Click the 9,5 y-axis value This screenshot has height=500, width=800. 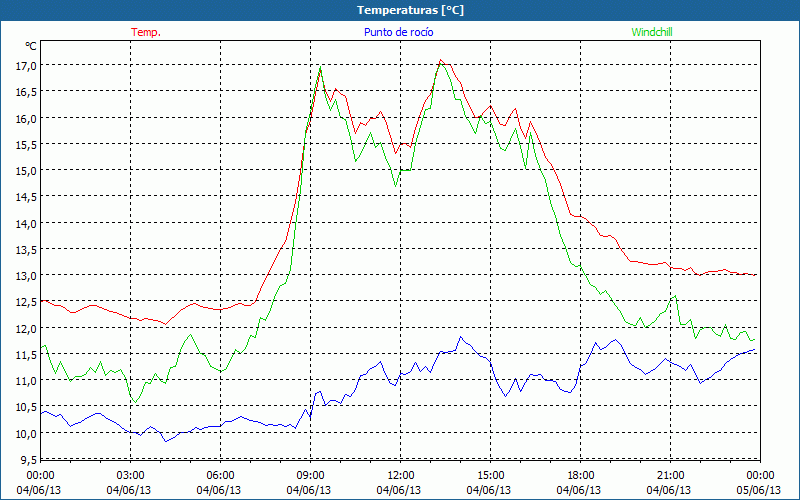(x=29, y=460)
